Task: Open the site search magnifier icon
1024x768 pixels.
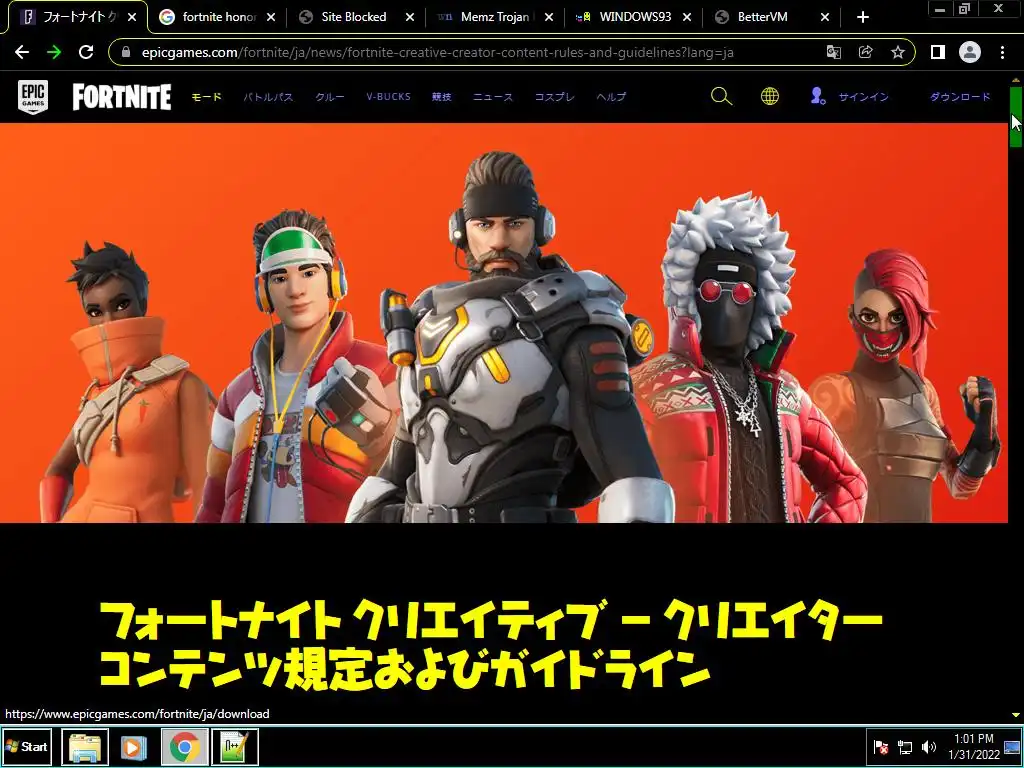Action: point(721,97)
